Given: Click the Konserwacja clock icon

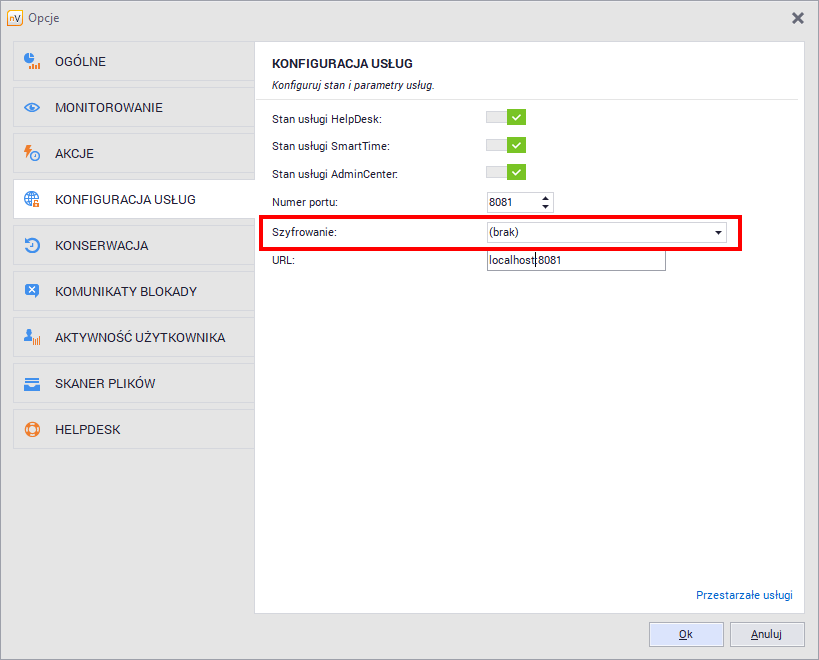Looking at the screenshot, I should point(32,246).
